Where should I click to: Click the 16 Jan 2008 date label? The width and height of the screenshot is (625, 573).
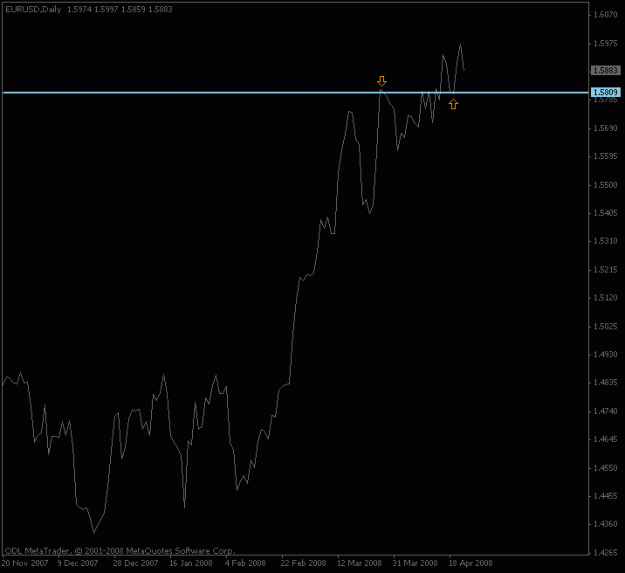(191, 563)
